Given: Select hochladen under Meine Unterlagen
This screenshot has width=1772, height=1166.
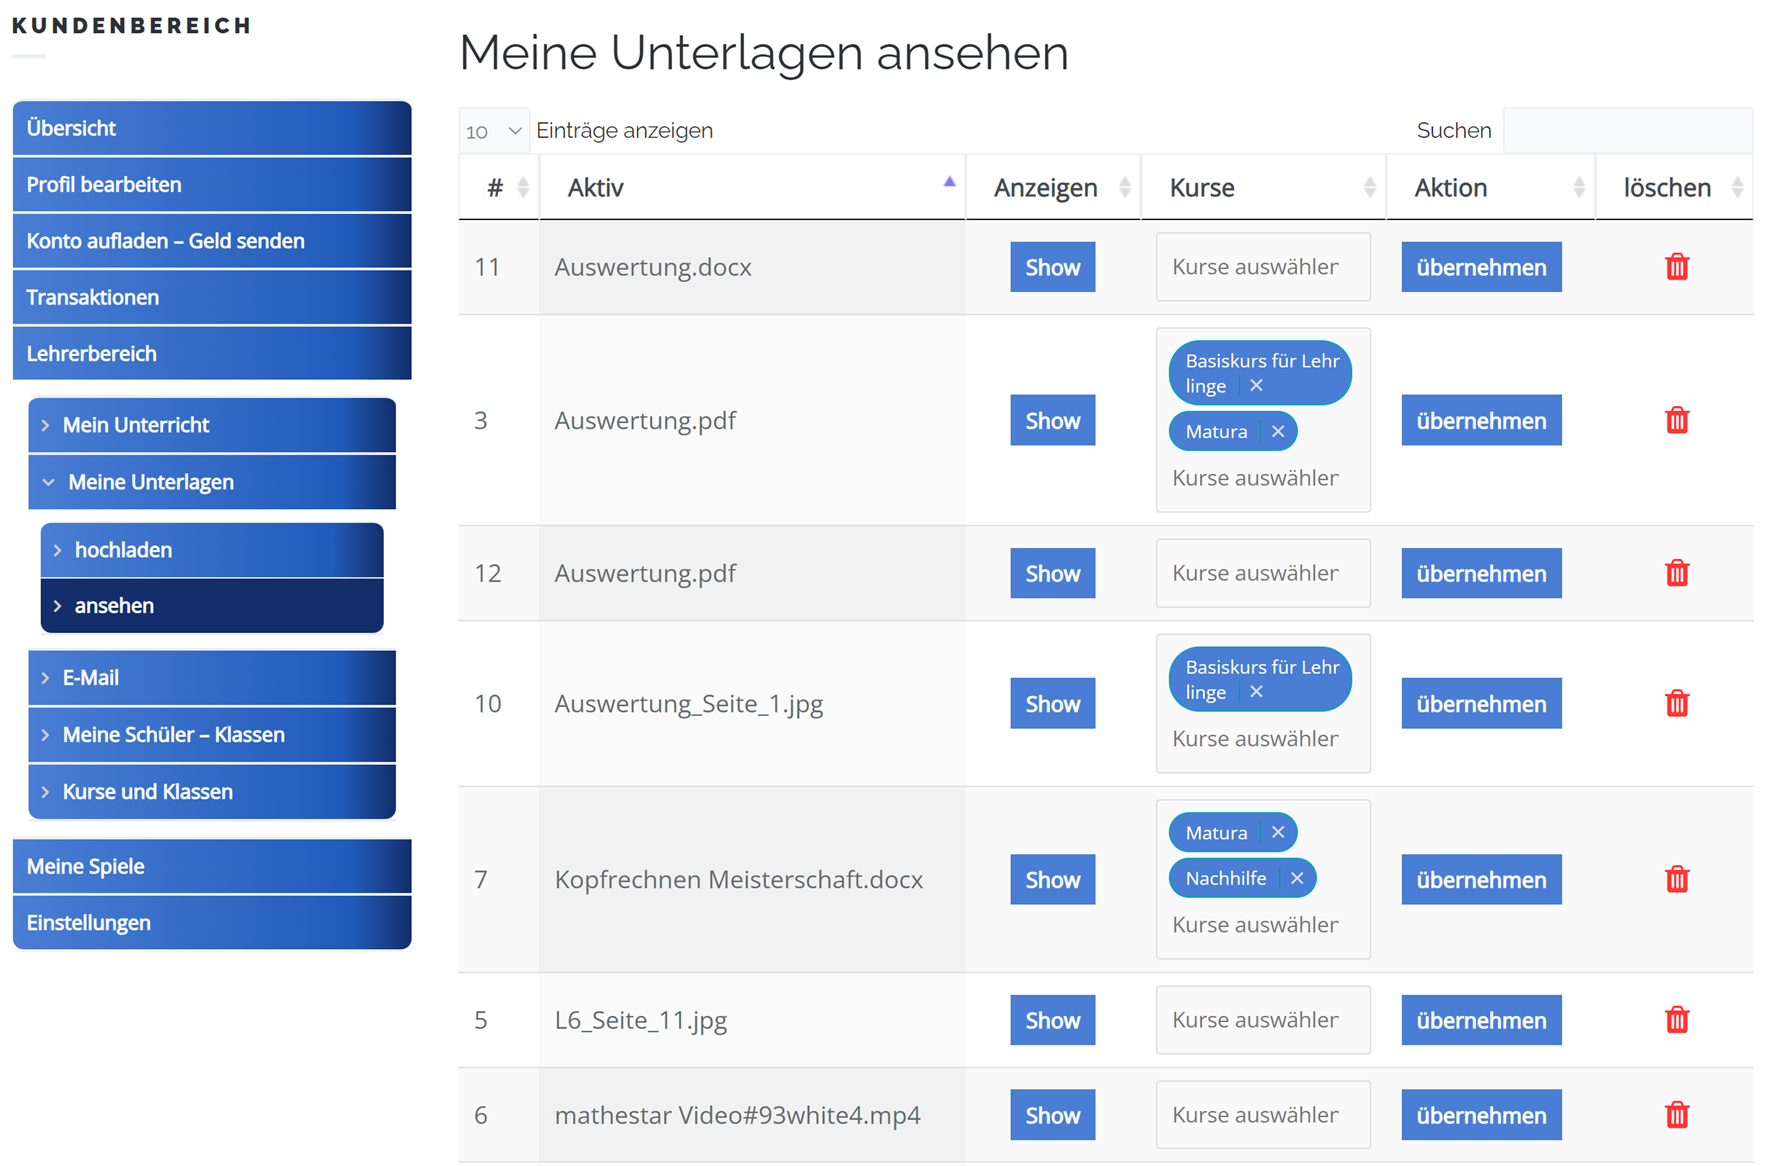Looking at the screenshot, I should pyautogui.click(x=123, y=550).
